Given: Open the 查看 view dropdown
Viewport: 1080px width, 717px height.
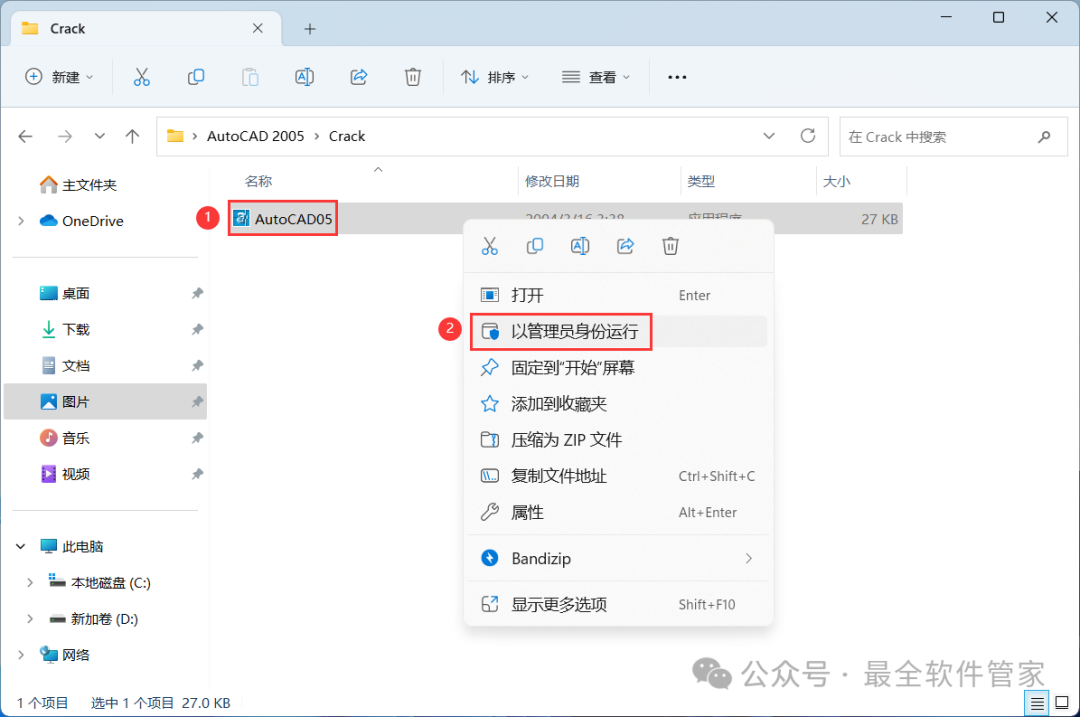Looking at the screenshot, I should 596,77.
